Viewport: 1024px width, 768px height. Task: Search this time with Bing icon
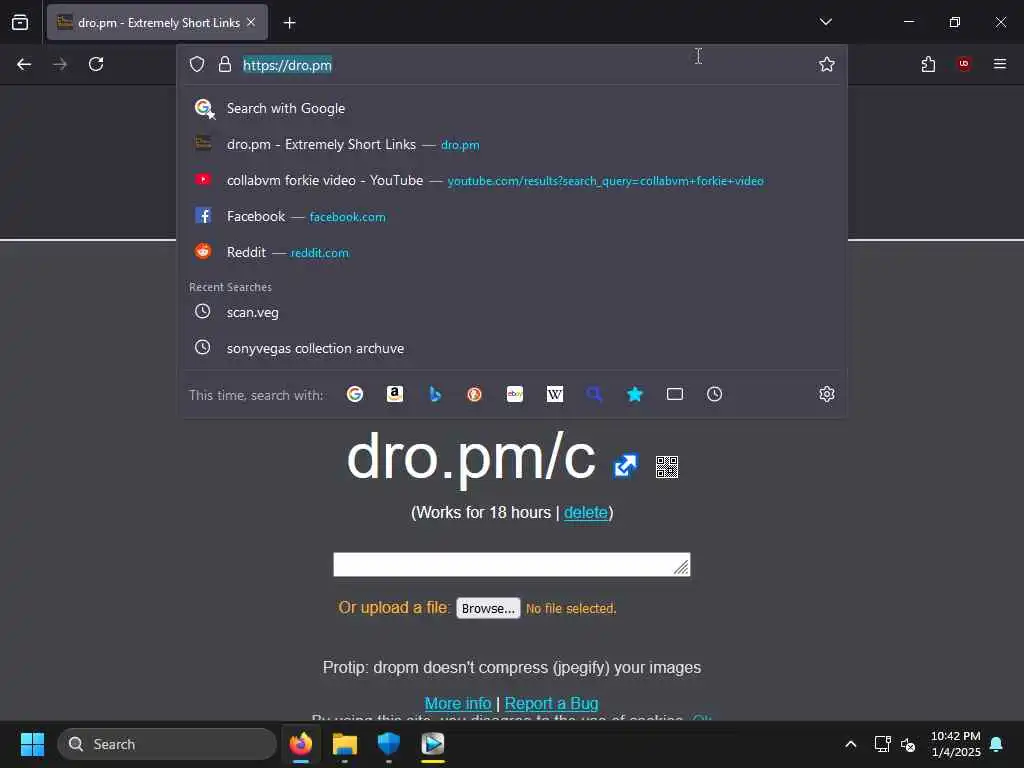(x=435, y=394)
